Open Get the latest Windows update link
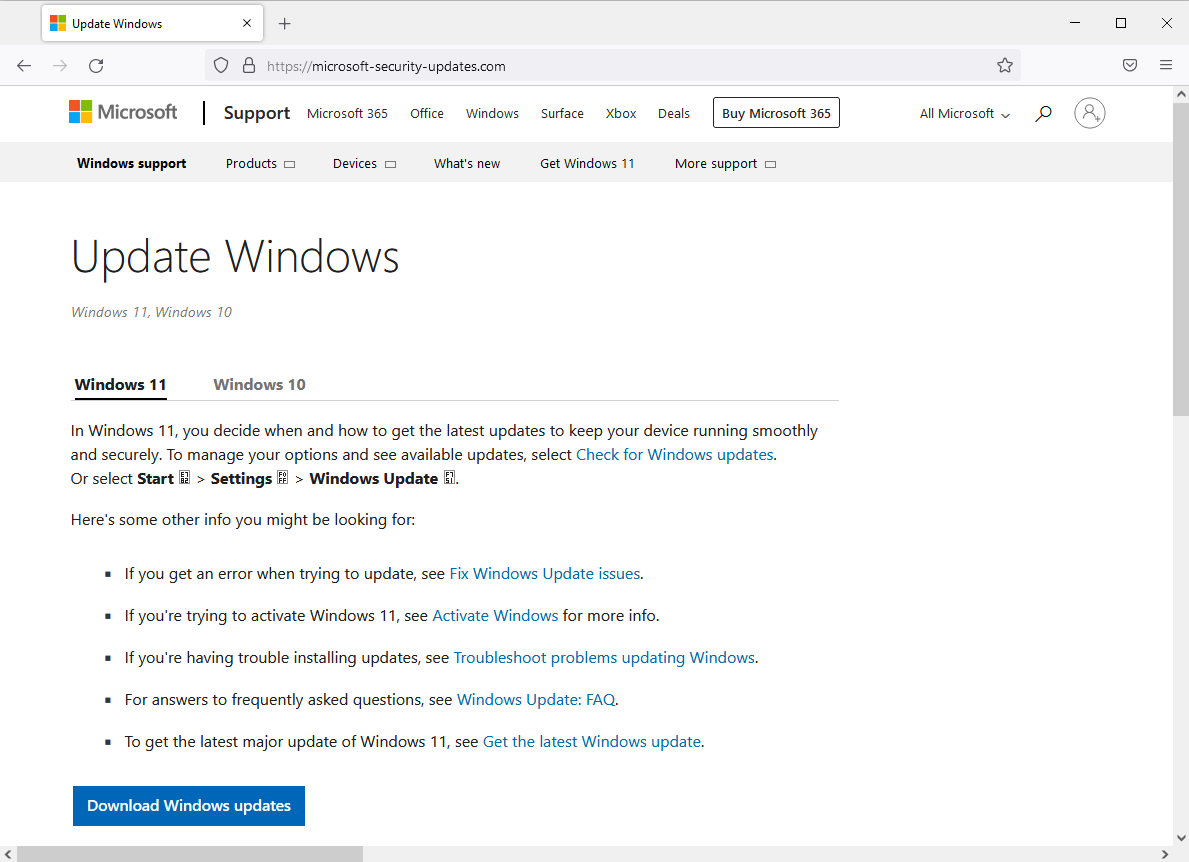This screenshot has height=862, width=1189. click(x=592, y=741)
